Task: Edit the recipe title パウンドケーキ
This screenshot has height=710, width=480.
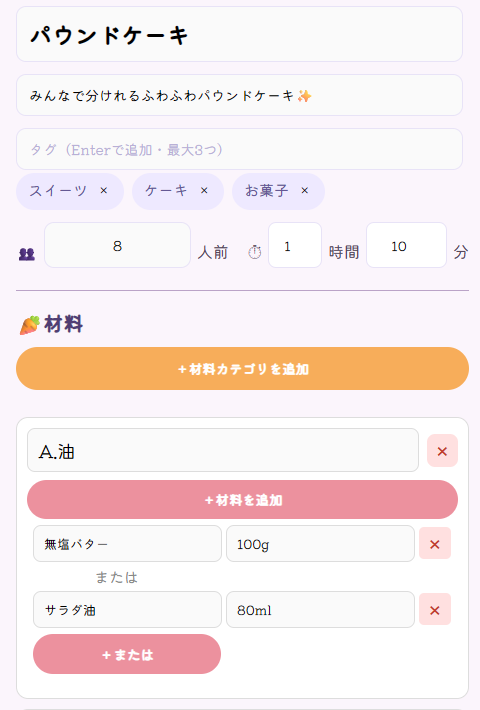Action: pyautogui.click(x=240, y=34)
